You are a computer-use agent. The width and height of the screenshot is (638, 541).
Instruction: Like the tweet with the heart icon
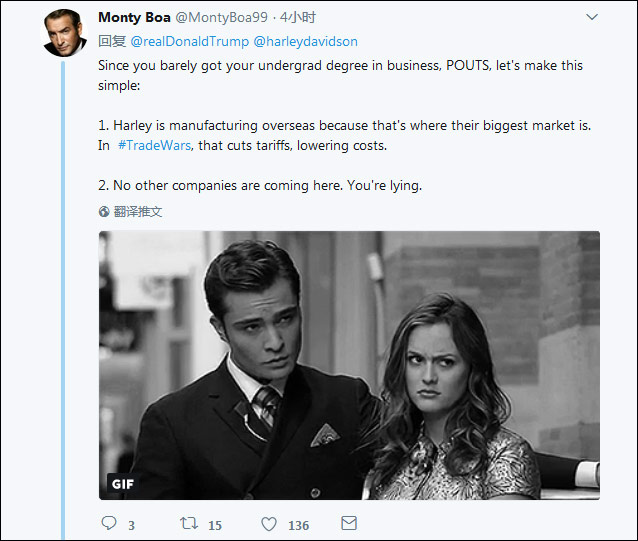point(269,523)
